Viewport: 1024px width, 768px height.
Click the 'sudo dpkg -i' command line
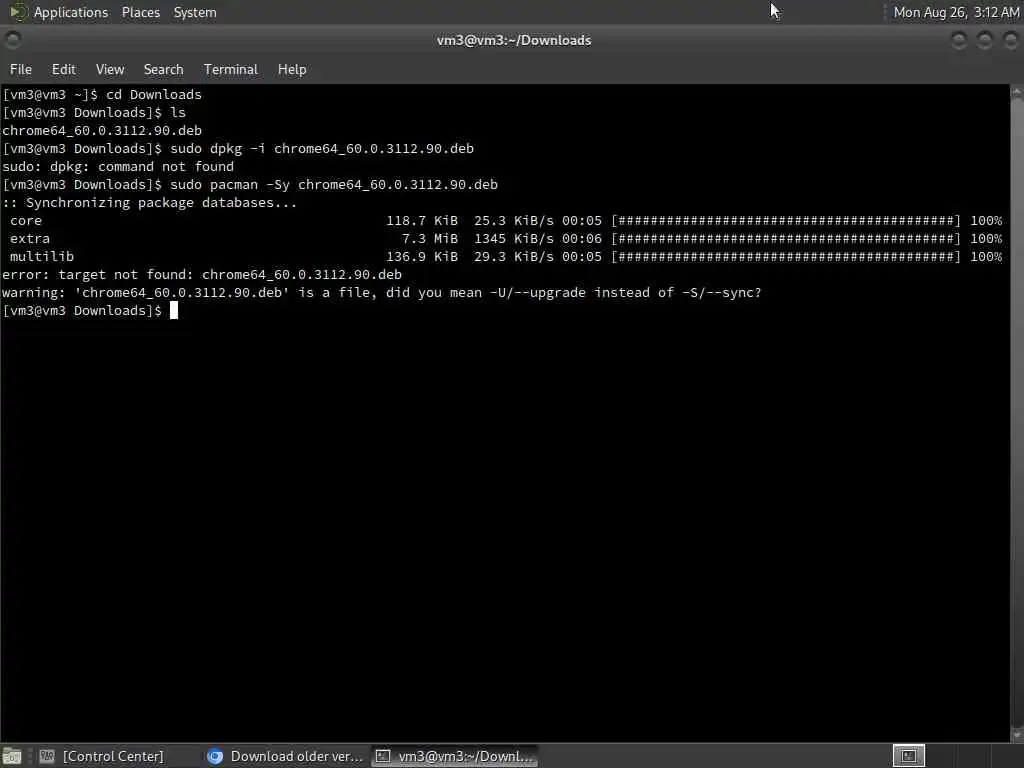pyautogui.click(x=238, y=149)
